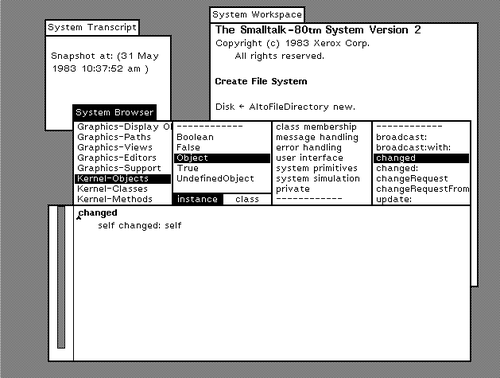Click 'Disk ← AltoFileDirectory new.' line
The height and width of the screenshot is (378, 500).
point(285,107)
